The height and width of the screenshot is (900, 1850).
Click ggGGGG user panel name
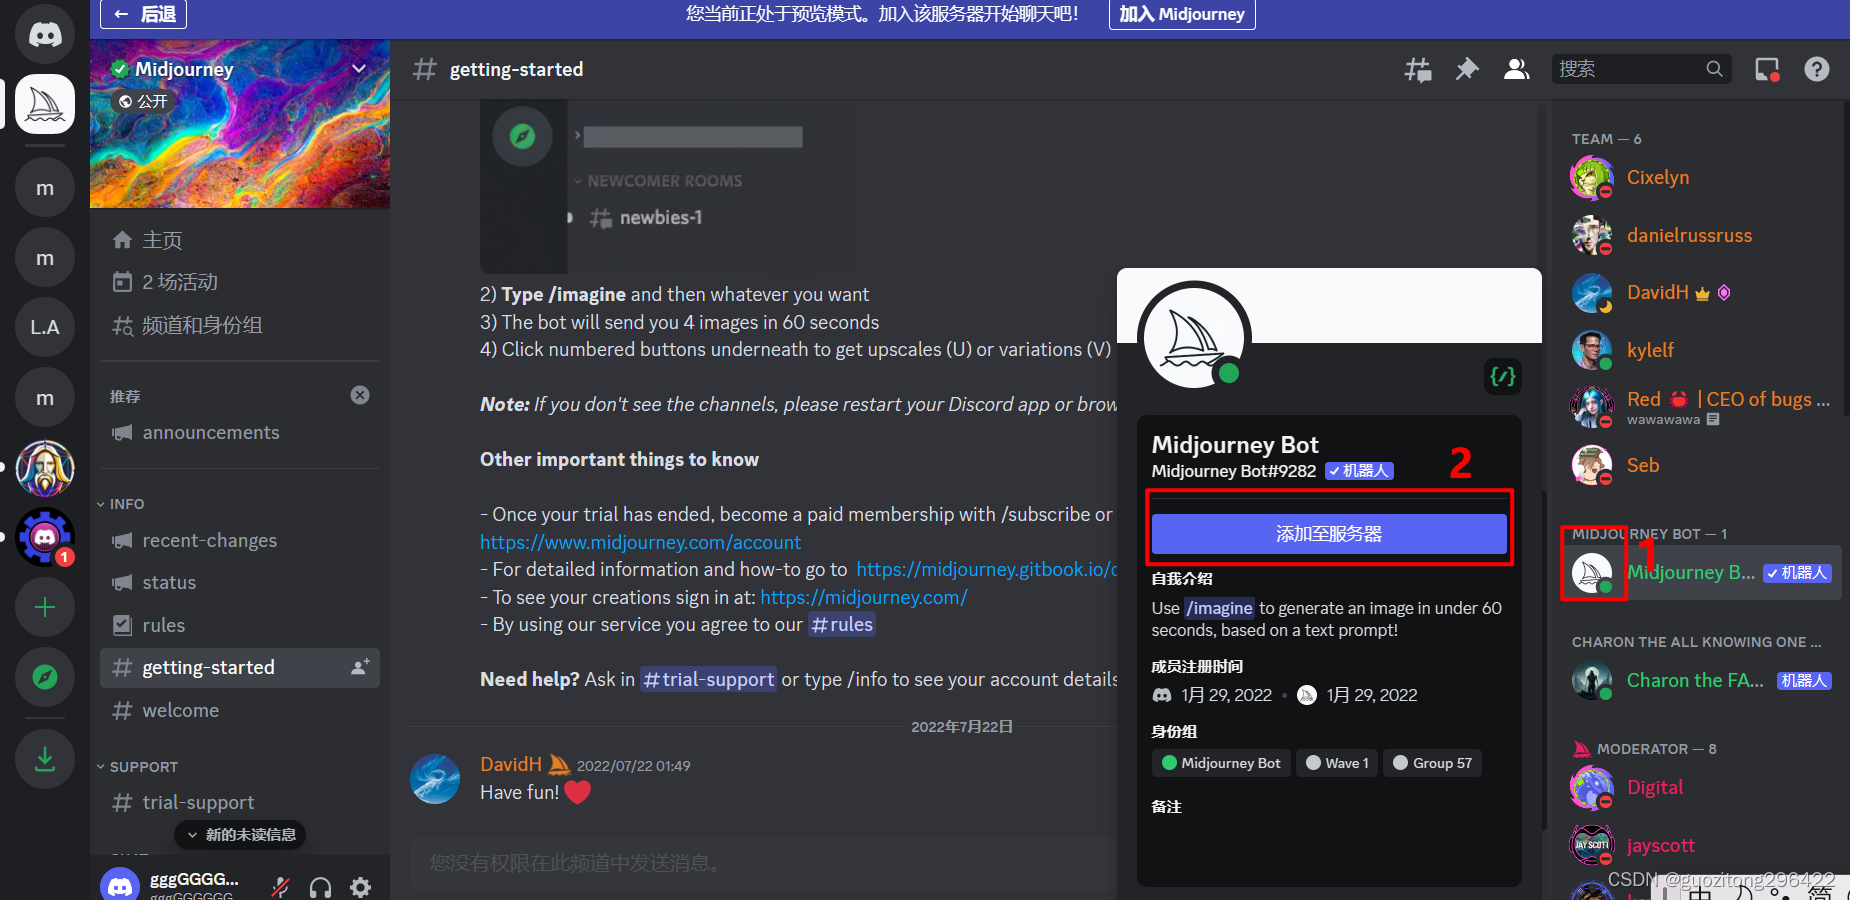click(194, 879)
